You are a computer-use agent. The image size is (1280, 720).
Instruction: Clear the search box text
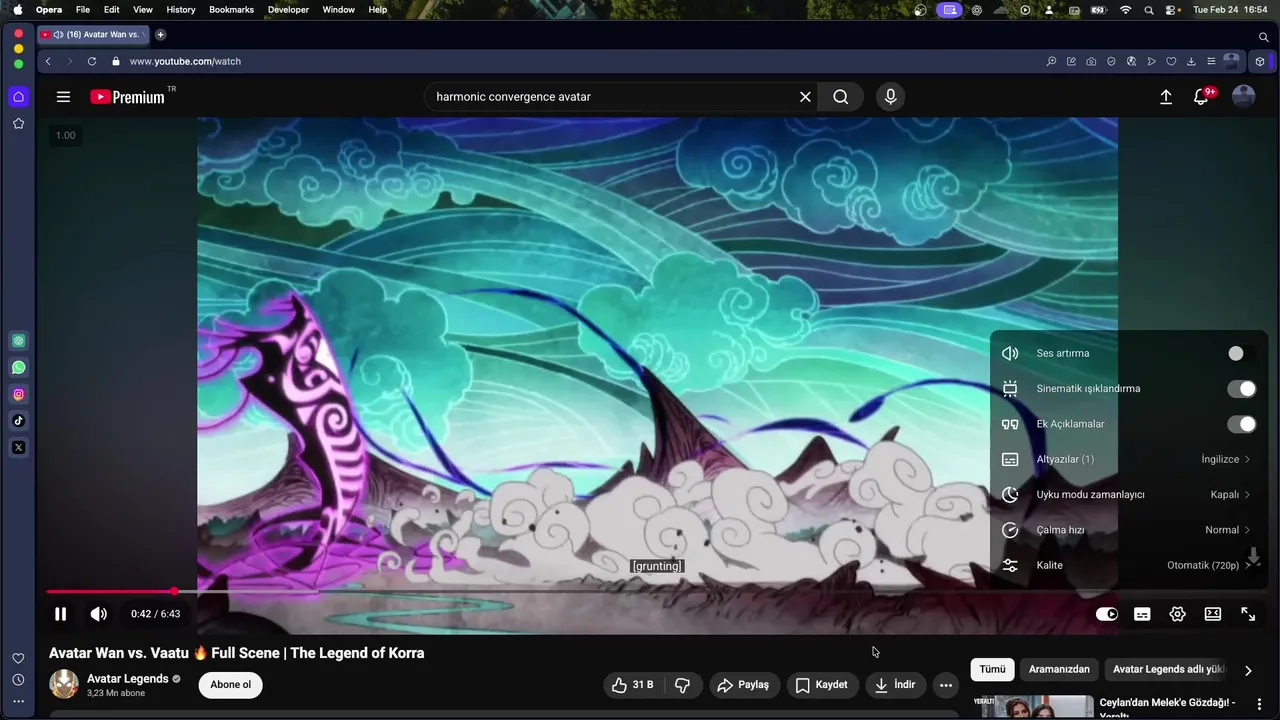coord(805,97)
